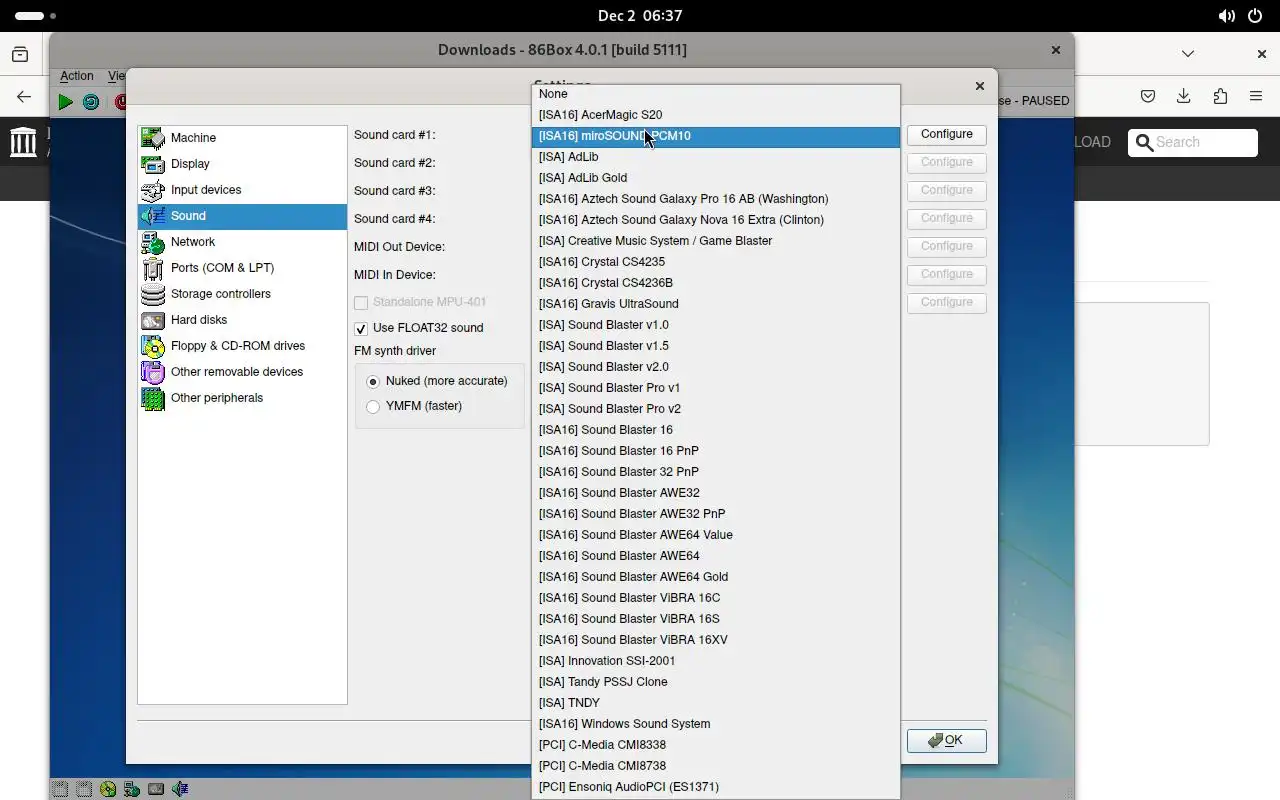Select Nuked (more accurate) FM synth driver
The image size is (1280, 800).
point(373,382)
